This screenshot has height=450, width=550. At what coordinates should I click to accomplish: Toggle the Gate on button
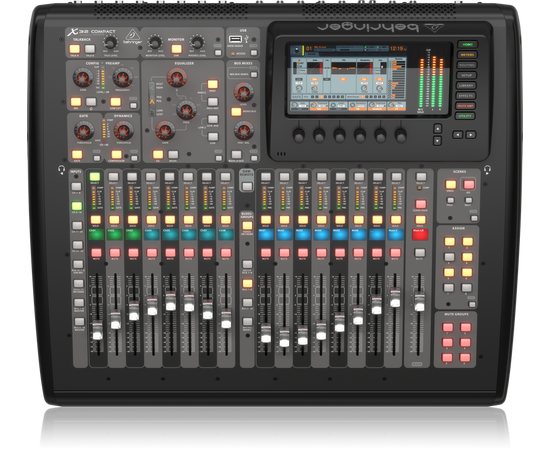click(x=77, y=155)
